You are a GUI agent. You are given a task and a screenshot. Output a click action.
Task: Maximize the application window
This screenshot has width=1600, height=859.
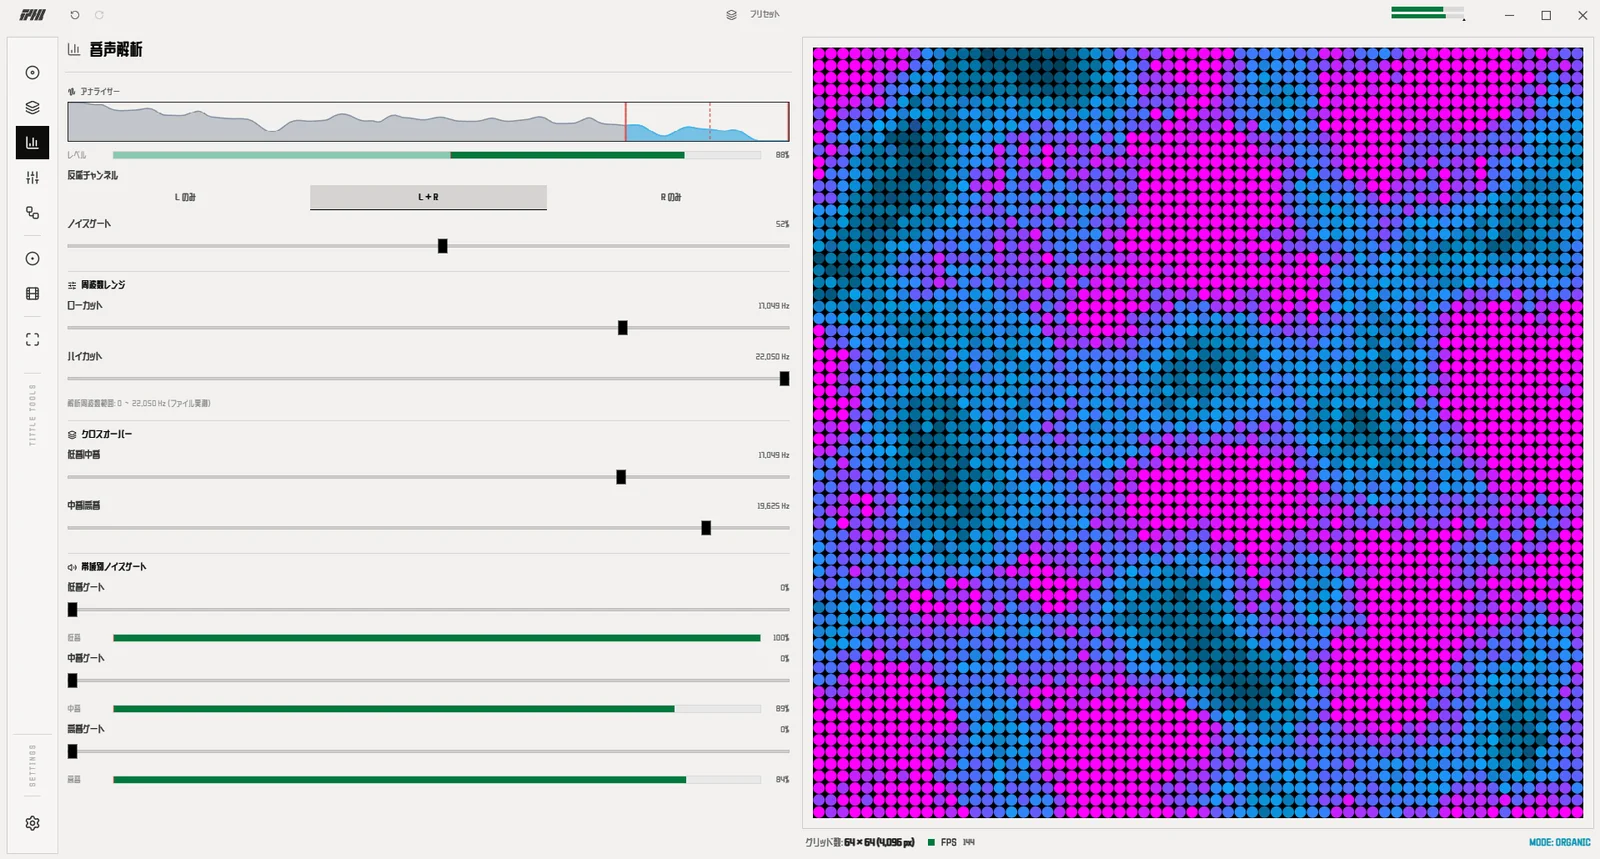coord(1546,15)
